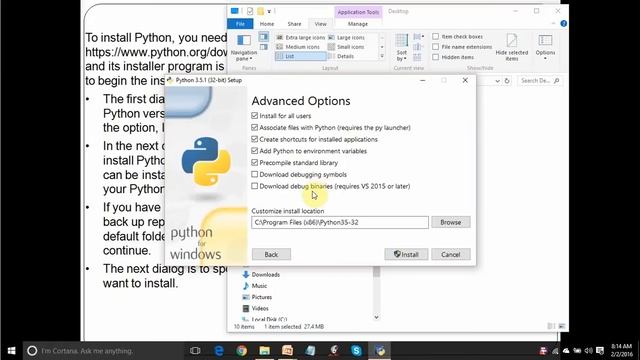Toggle the Preview pane icon
This screenshot has height=360, width=640.
(264, 37)
